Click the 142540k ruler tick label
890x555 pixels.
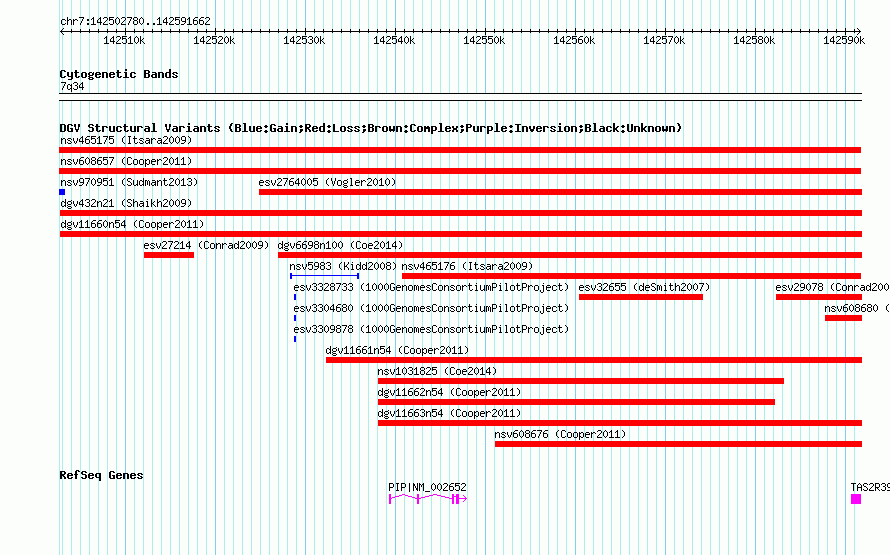point(394,40)
